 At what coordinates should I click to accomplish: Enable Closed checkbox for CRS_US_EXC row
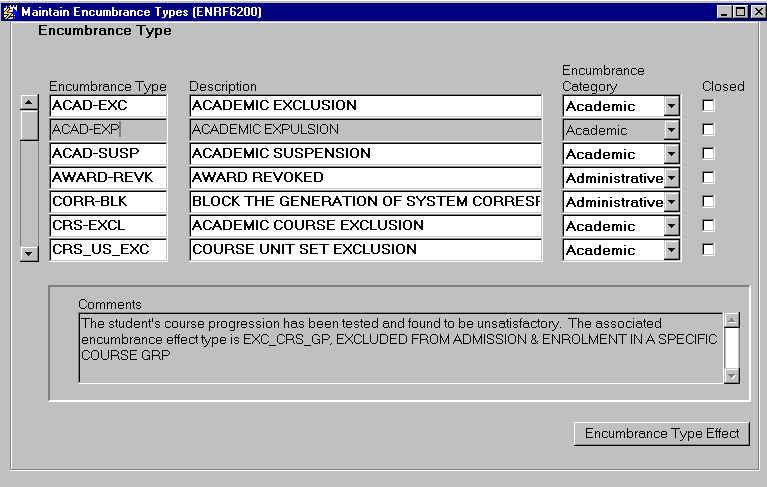click(x=709, y=249)
